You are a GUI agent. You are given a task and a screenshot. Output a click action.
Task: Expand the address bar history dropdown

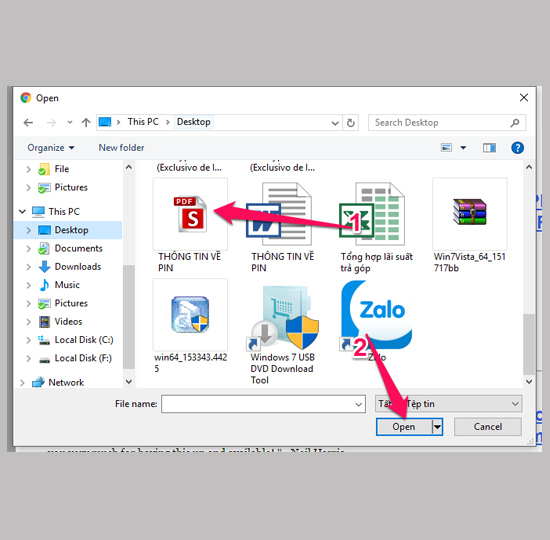(335, 123)
